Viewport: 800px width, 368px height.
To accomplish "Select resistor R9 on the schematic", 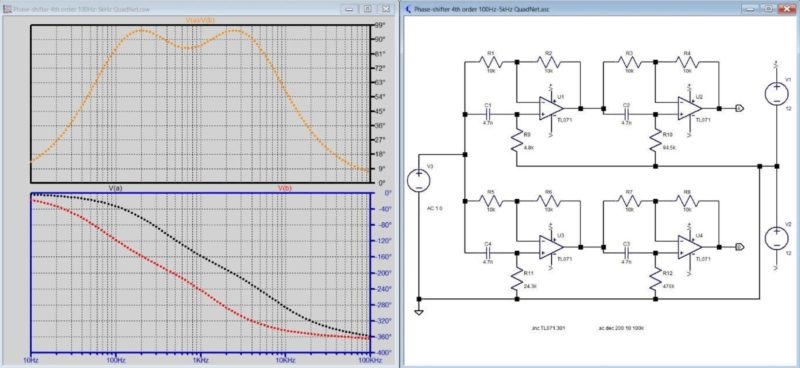I will [x=516, y=141].
